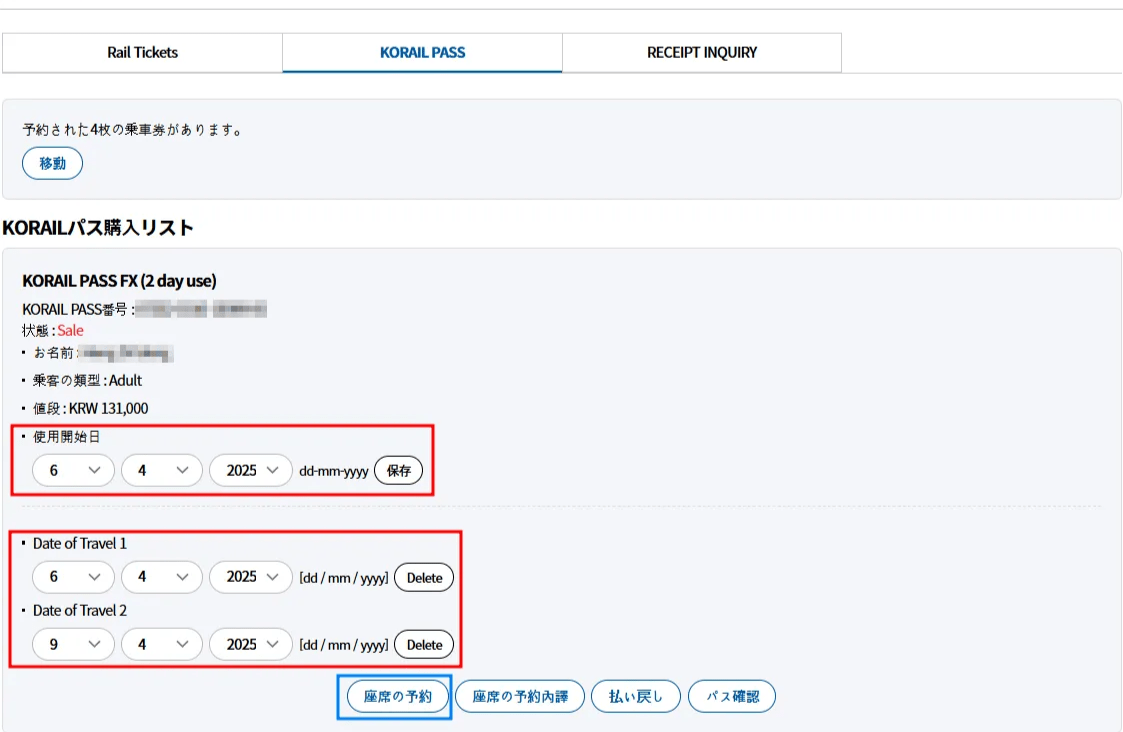This screenshot has width=1123, height=732.
Task: Expand the month dropdown for Date of Travel 1
Action: tap(161, 577)
